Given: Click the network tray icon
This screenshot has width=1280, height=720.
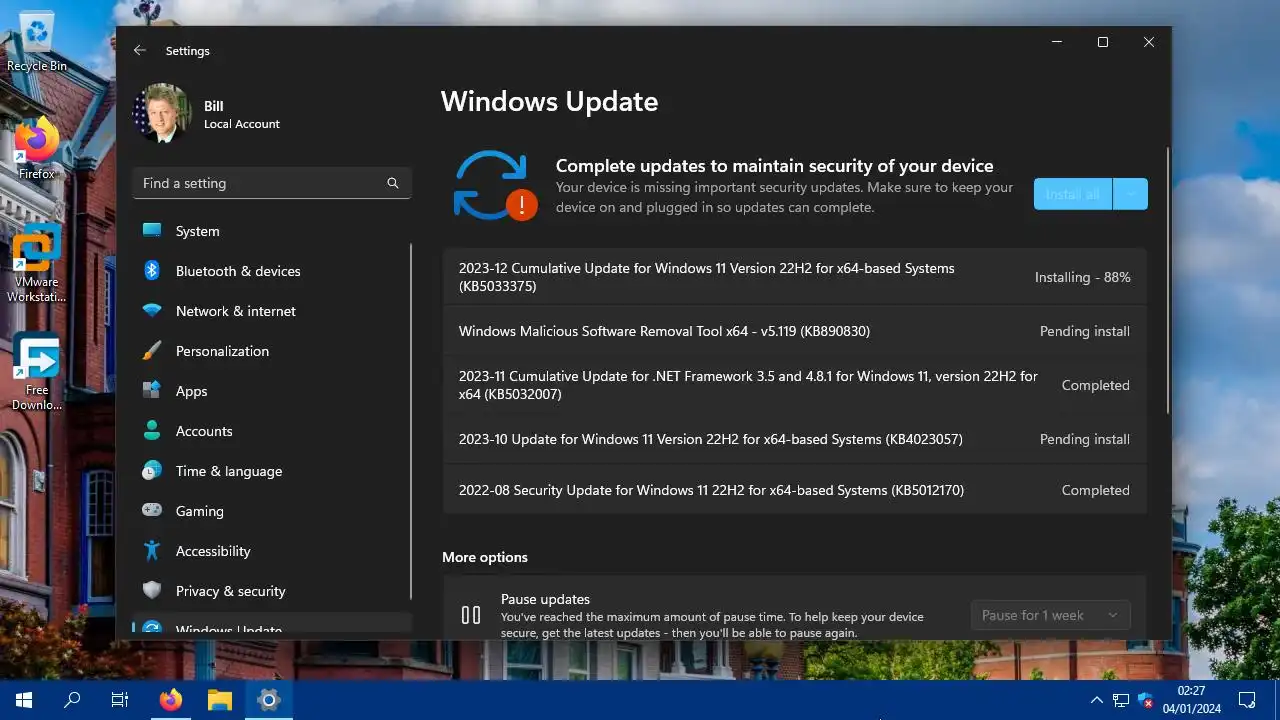Looking at the screenshot, I should (x=1121, y=700).
